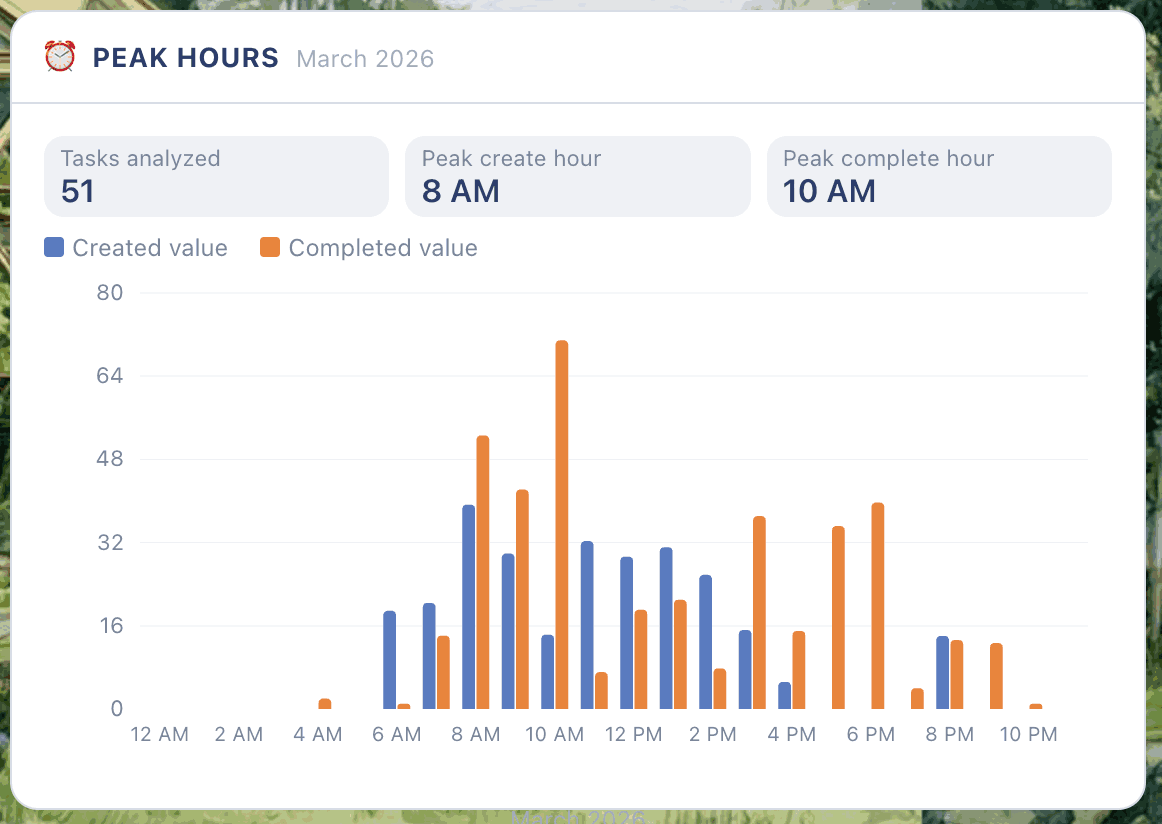Screen dimensions: 1162x824
Task: Click the alarm clock icon in header
Action: click(x=60, y=58)
